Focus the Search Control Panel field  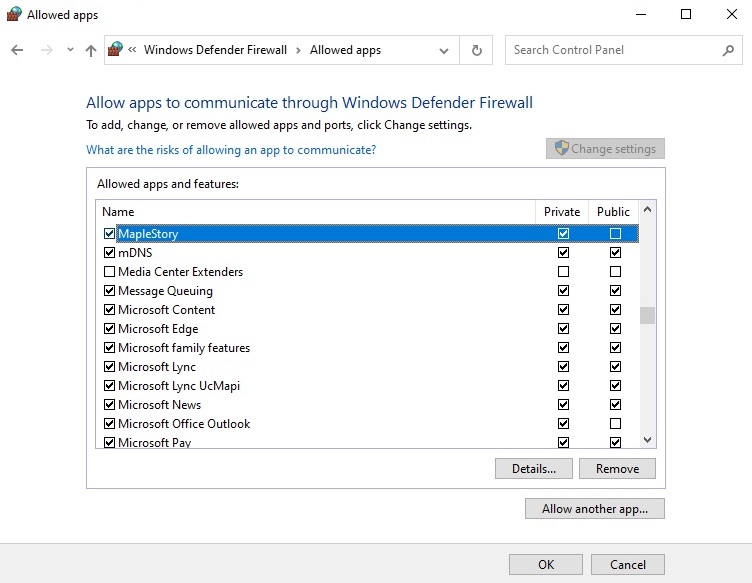[x=623, y=50]
